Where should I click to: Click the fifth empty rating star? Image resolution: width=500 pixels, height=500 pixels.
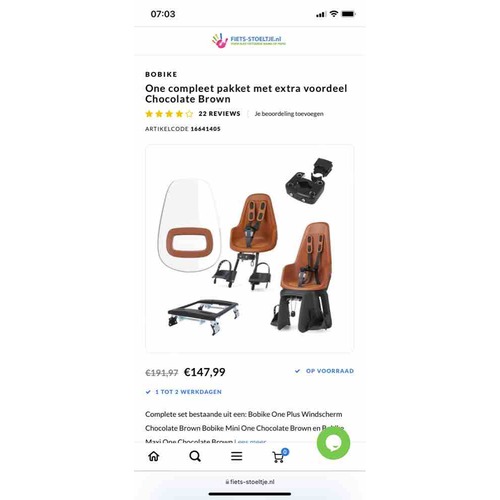point(189,114)
